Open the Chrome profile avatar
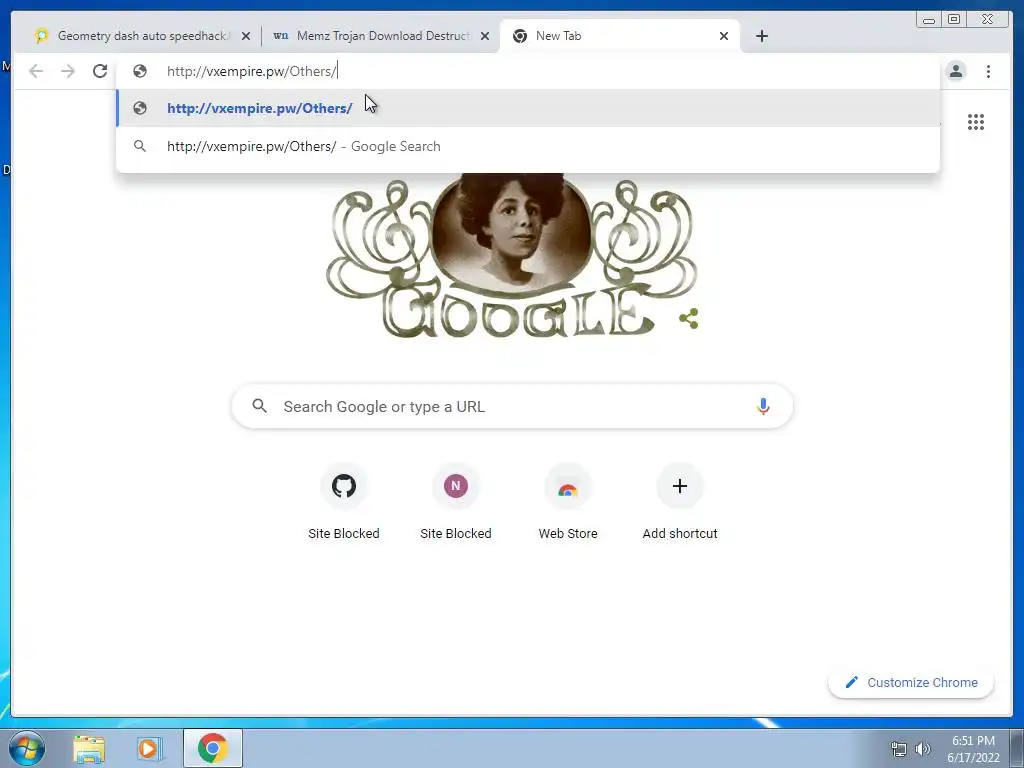The width and height of the screenshot is (1024, 768). point(956,71)
